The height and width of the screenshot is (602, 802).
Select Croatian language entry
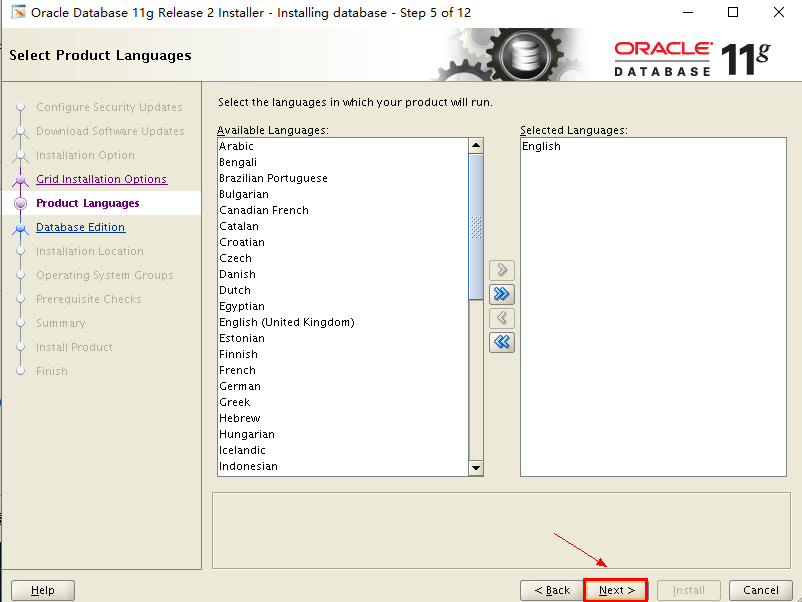(x=343, y=242)
